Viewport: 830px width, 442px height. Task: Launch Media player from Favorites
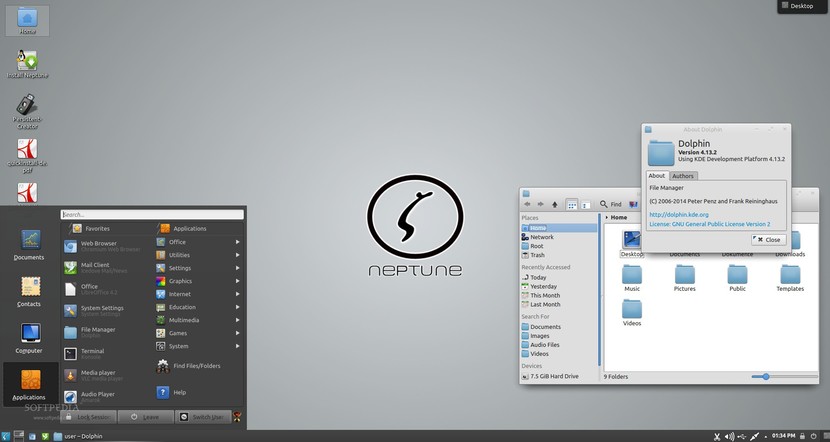point(107,376)
